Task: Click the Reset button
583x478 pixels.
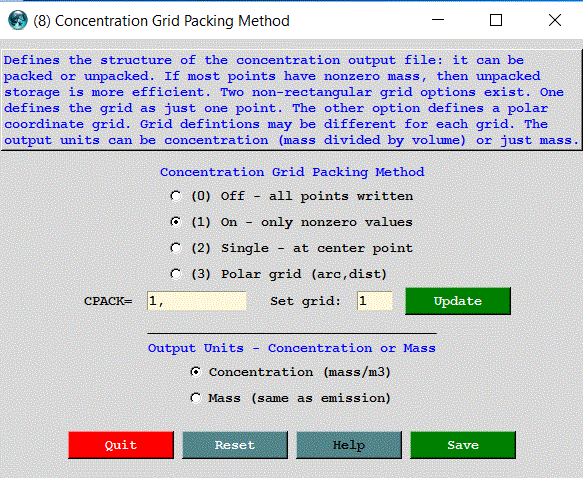Action: tap(235, 445)
